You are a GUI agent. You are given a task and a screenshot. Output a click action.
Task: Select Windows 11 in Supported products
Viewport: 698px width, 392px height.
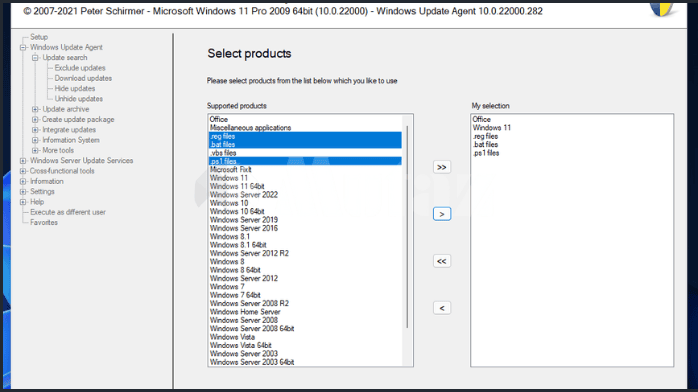(305, 178)
